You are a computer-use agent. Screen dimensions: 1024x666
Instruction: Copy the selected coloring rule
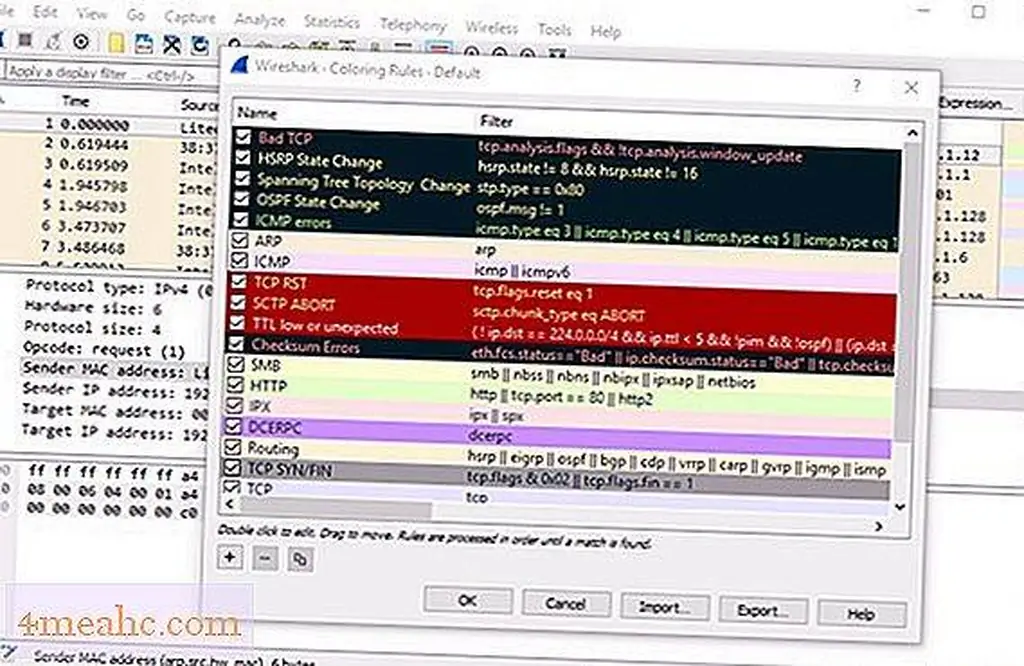[x=300, y=560]
